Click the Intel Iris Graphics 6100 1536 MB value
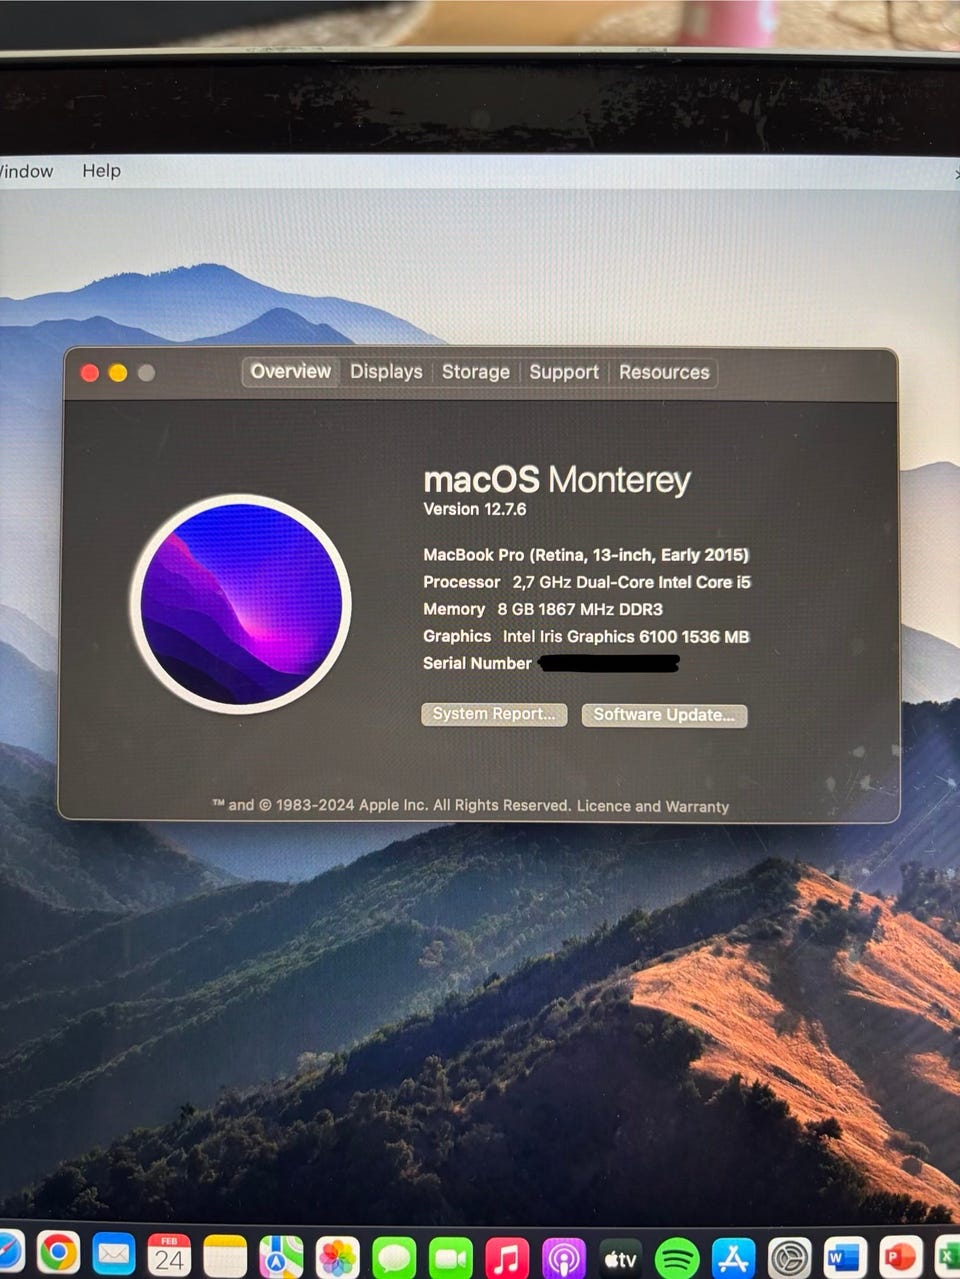960x1279 pixels. click(626, 636)
